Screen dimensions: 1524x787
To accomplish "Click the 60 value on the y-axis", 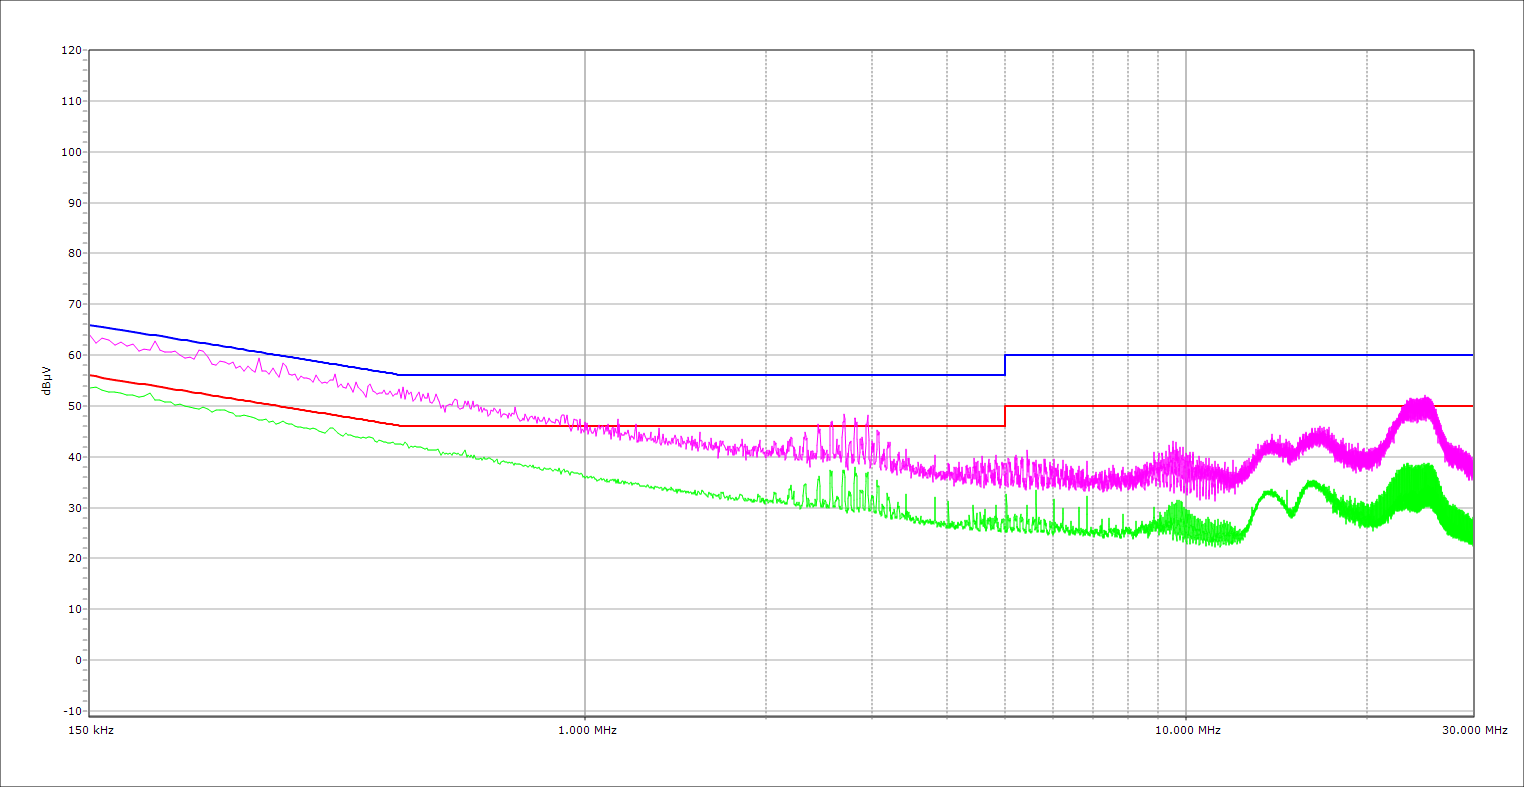I will [73, 355].
